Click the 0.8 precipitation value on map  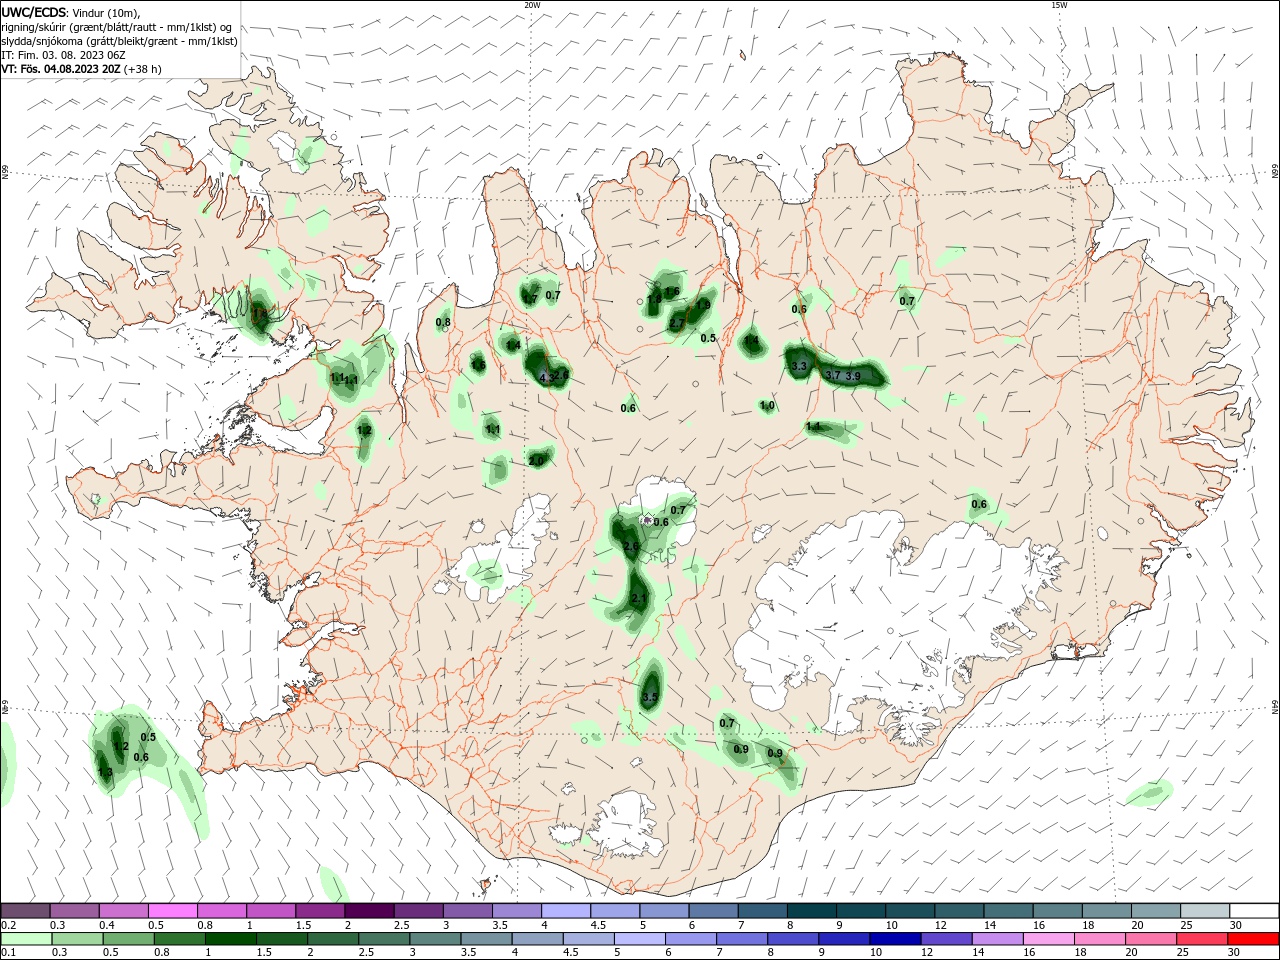click(x=444, y=322)
